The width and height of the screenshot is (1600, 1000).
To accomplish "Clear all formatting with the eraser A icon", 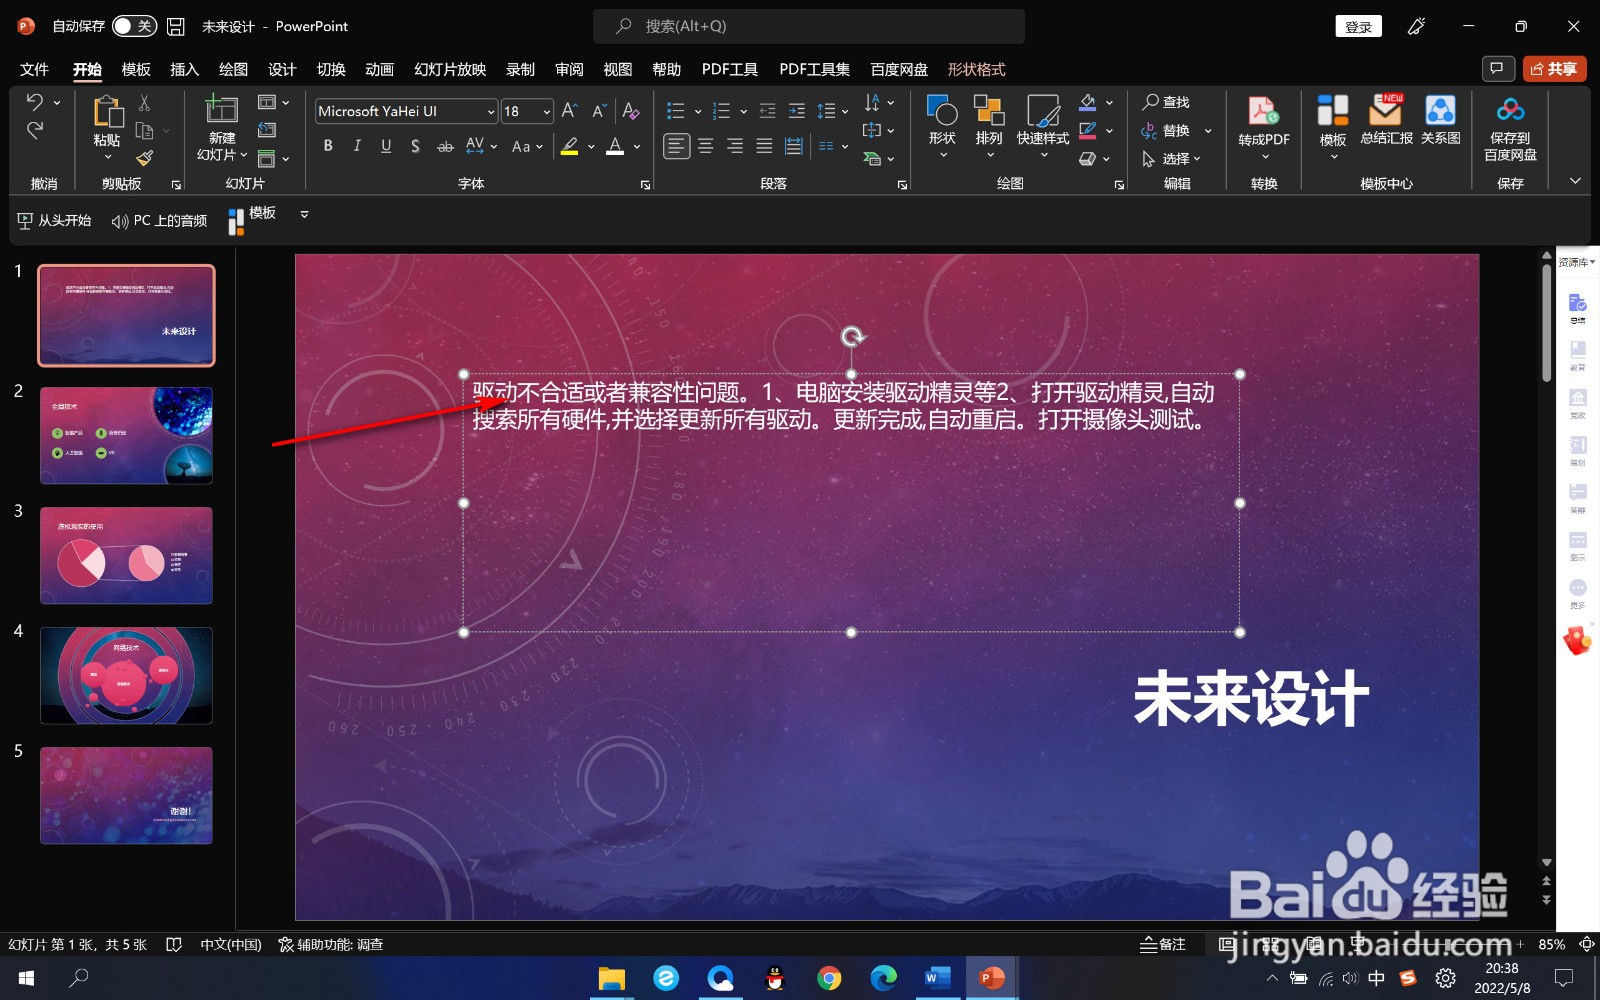I will click(630, 111).
